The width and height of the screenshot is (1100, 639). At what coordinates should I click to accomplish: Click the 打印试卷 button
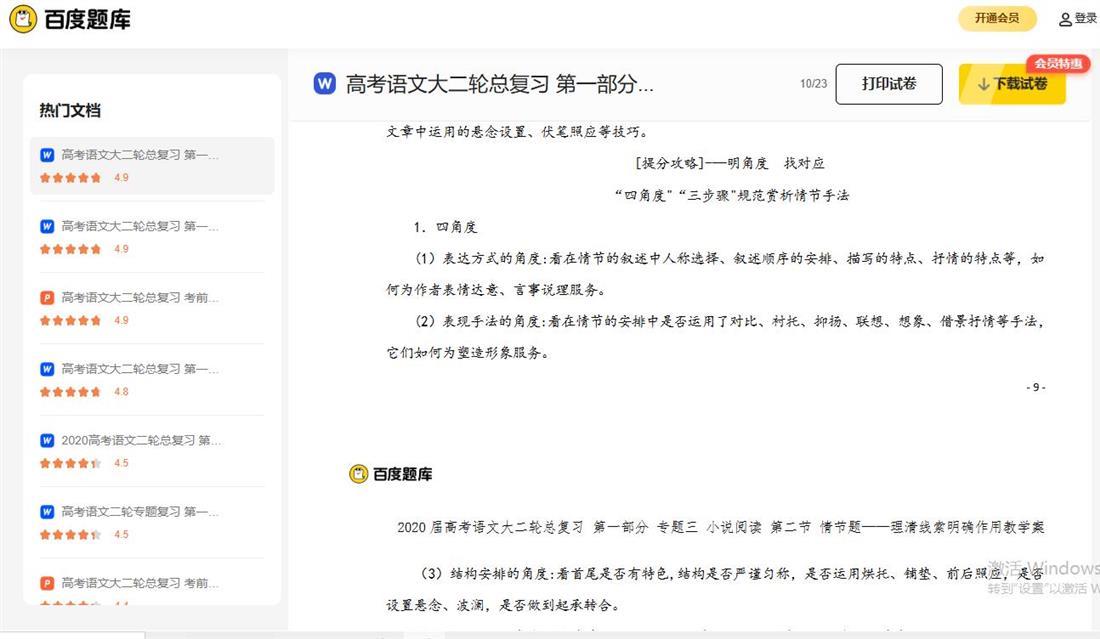point(889,83)
